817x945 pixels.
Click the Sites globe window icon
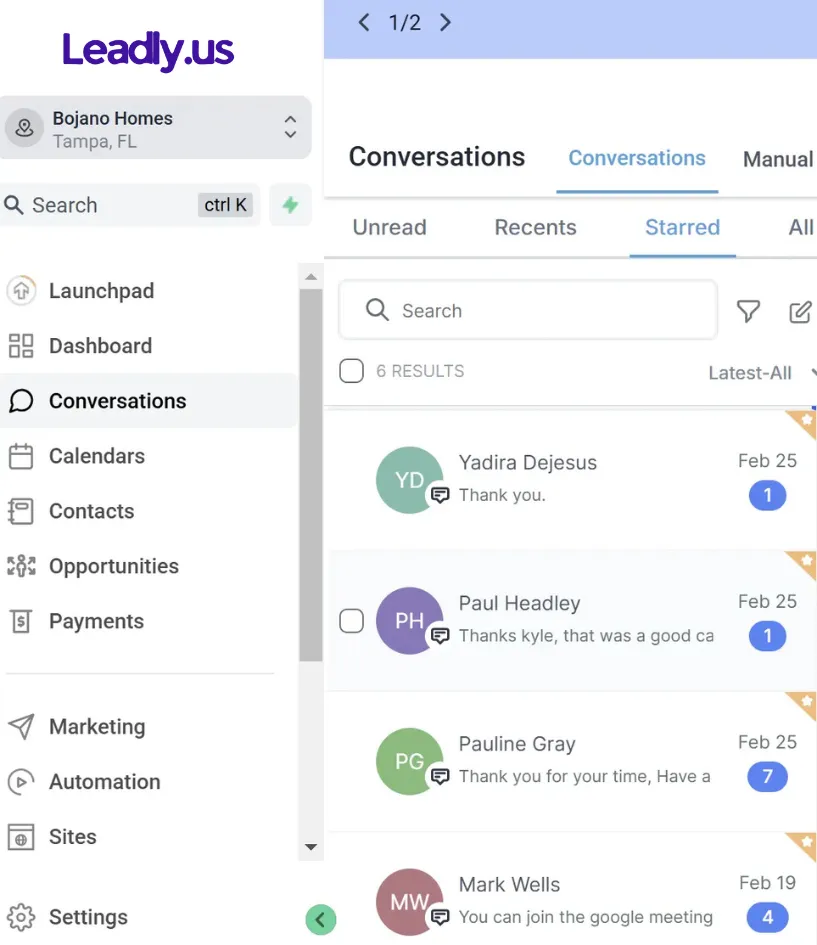(x=21, y=837)
